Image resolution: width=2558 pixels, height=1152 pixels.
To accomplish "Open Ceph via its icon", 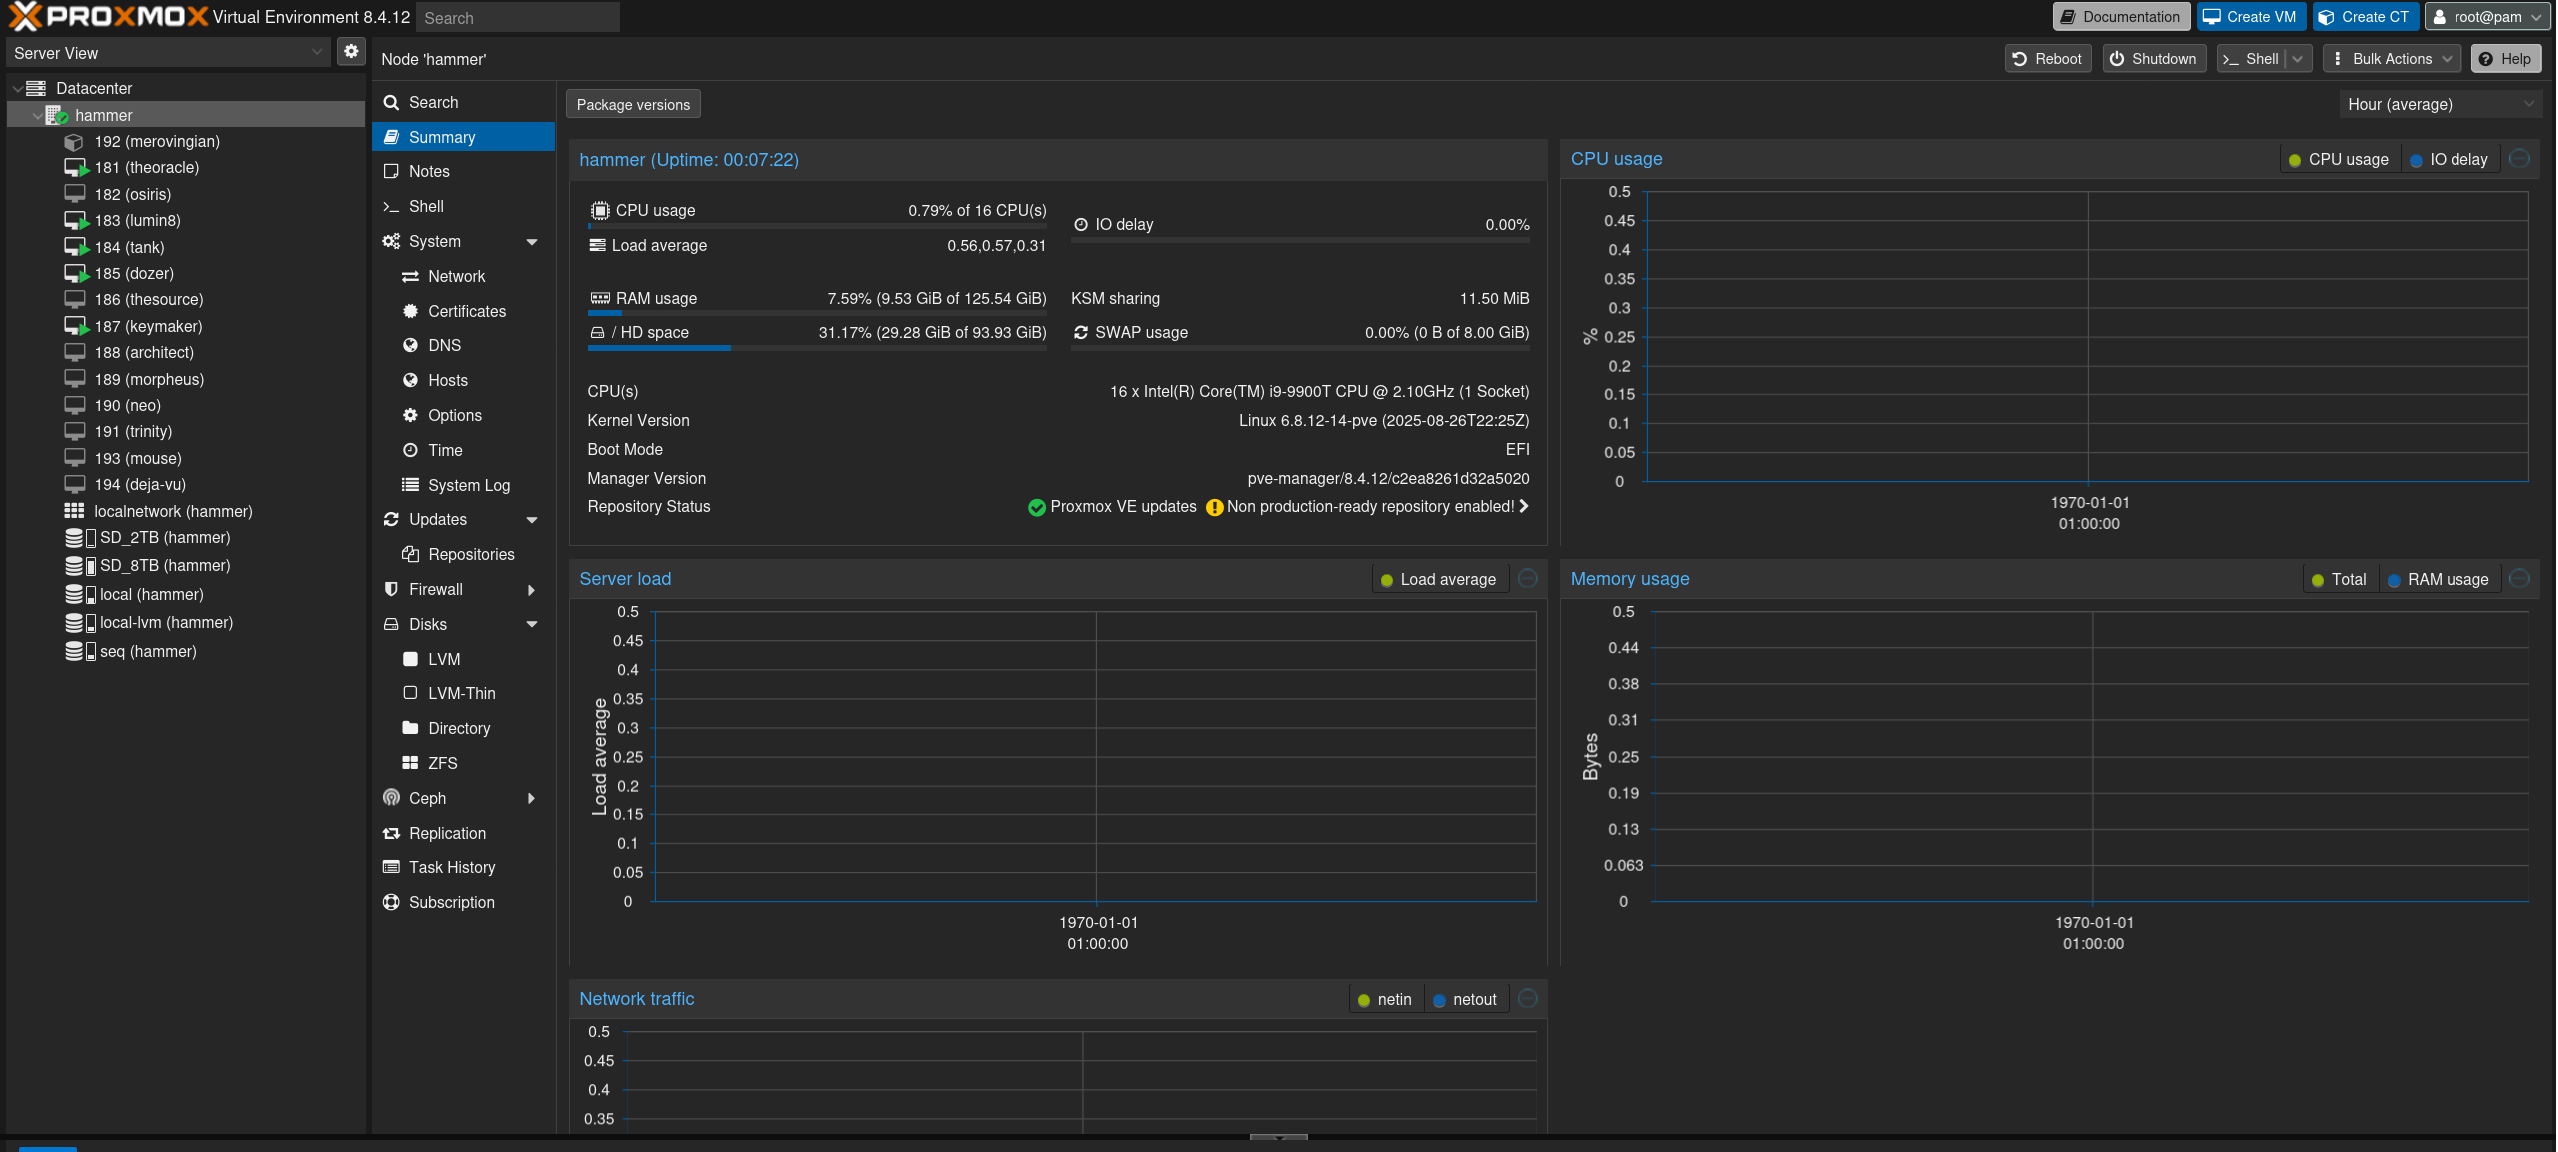I will coord(391,798).
